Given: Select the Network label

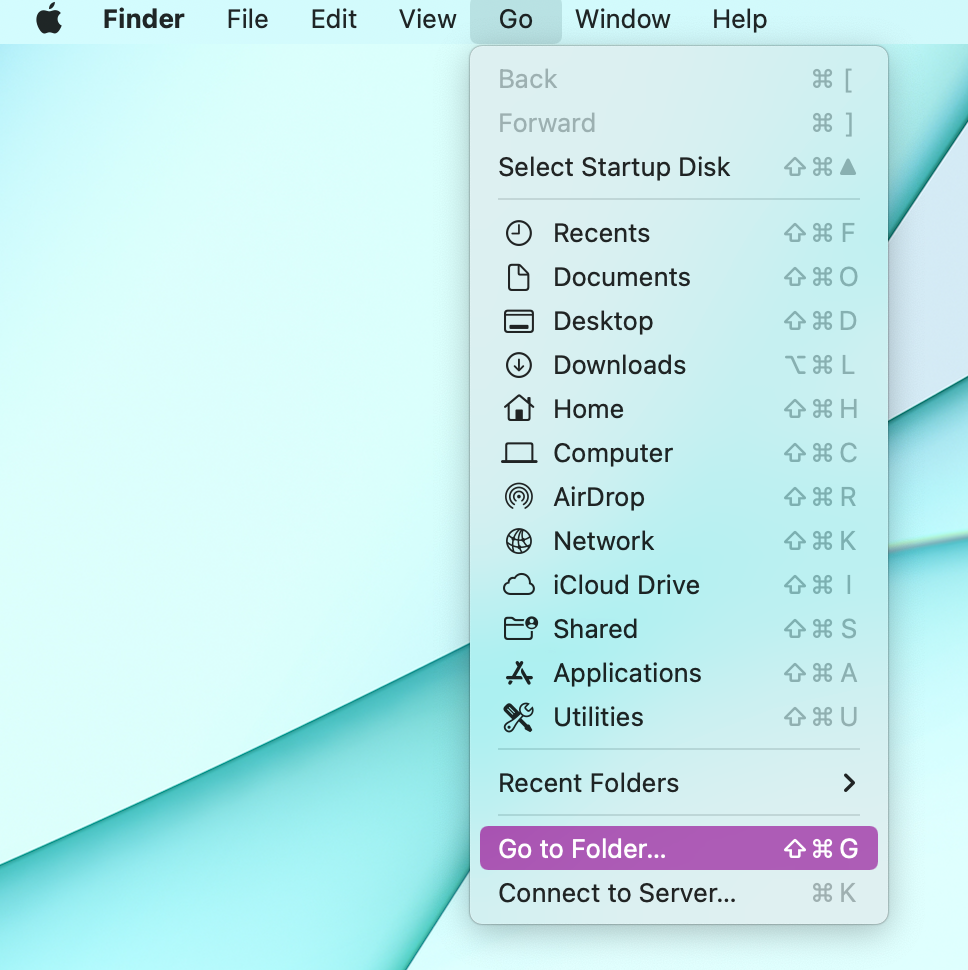Looking at the screenshot, I should (604, 541).
